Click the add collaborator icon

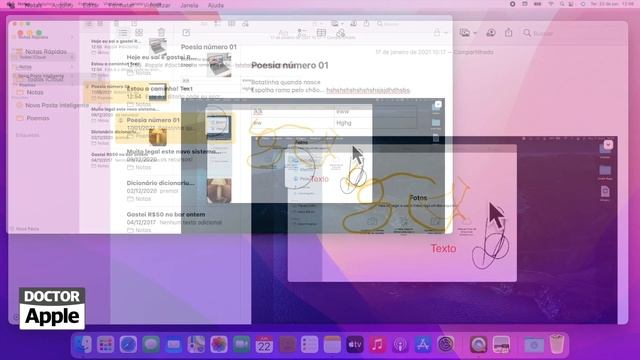pyautogui.click(x=491, y=33)
